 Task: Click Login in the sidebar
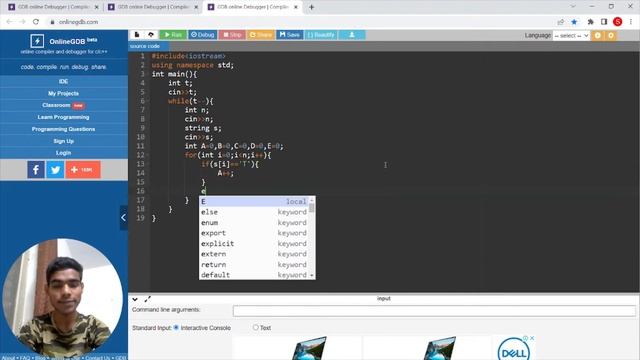63,153
